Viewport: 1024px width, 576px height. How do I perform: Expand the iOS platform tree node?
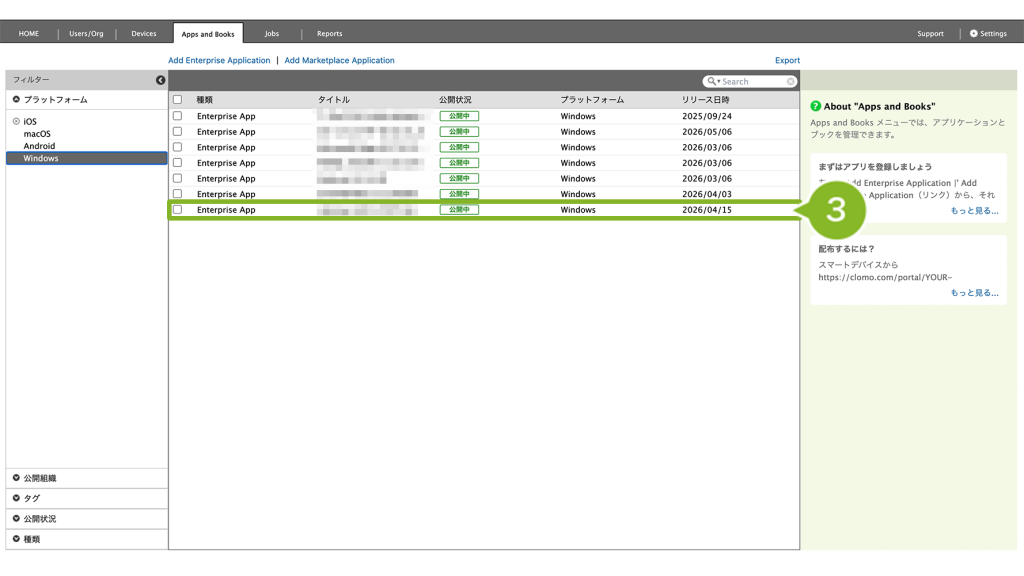16,121
